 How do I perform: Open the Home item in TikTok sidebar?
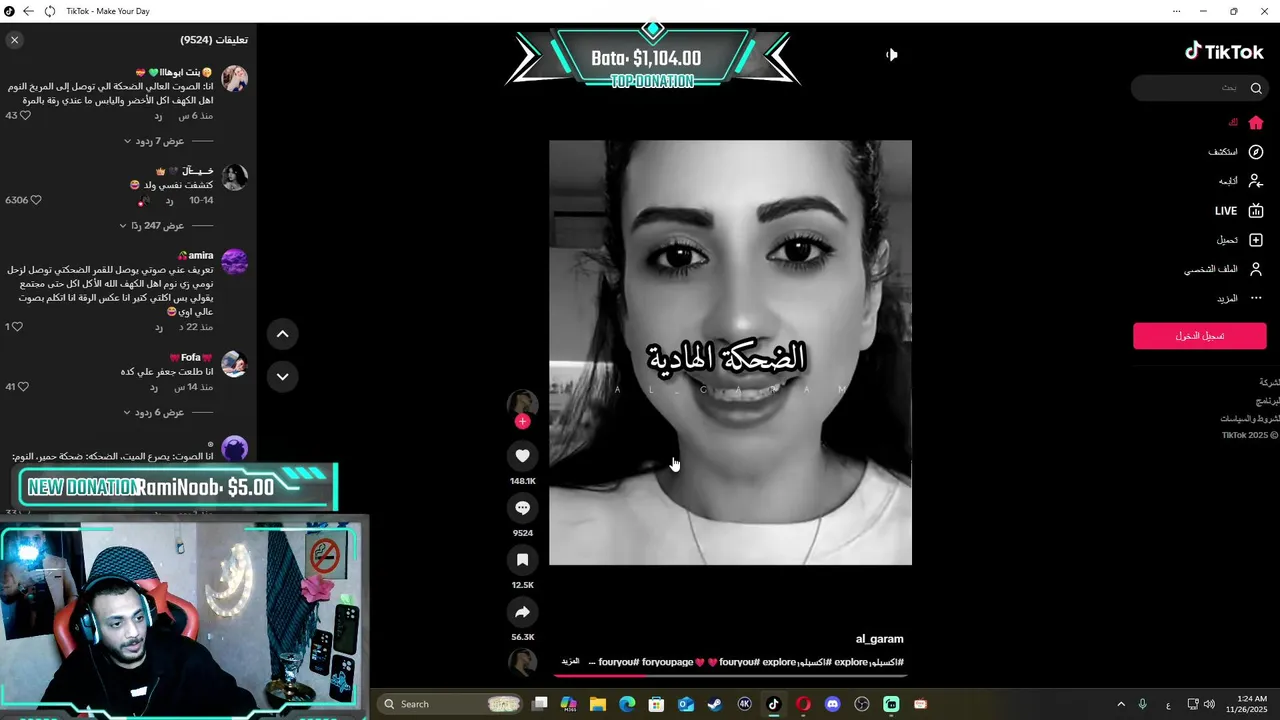point(1248,122)
